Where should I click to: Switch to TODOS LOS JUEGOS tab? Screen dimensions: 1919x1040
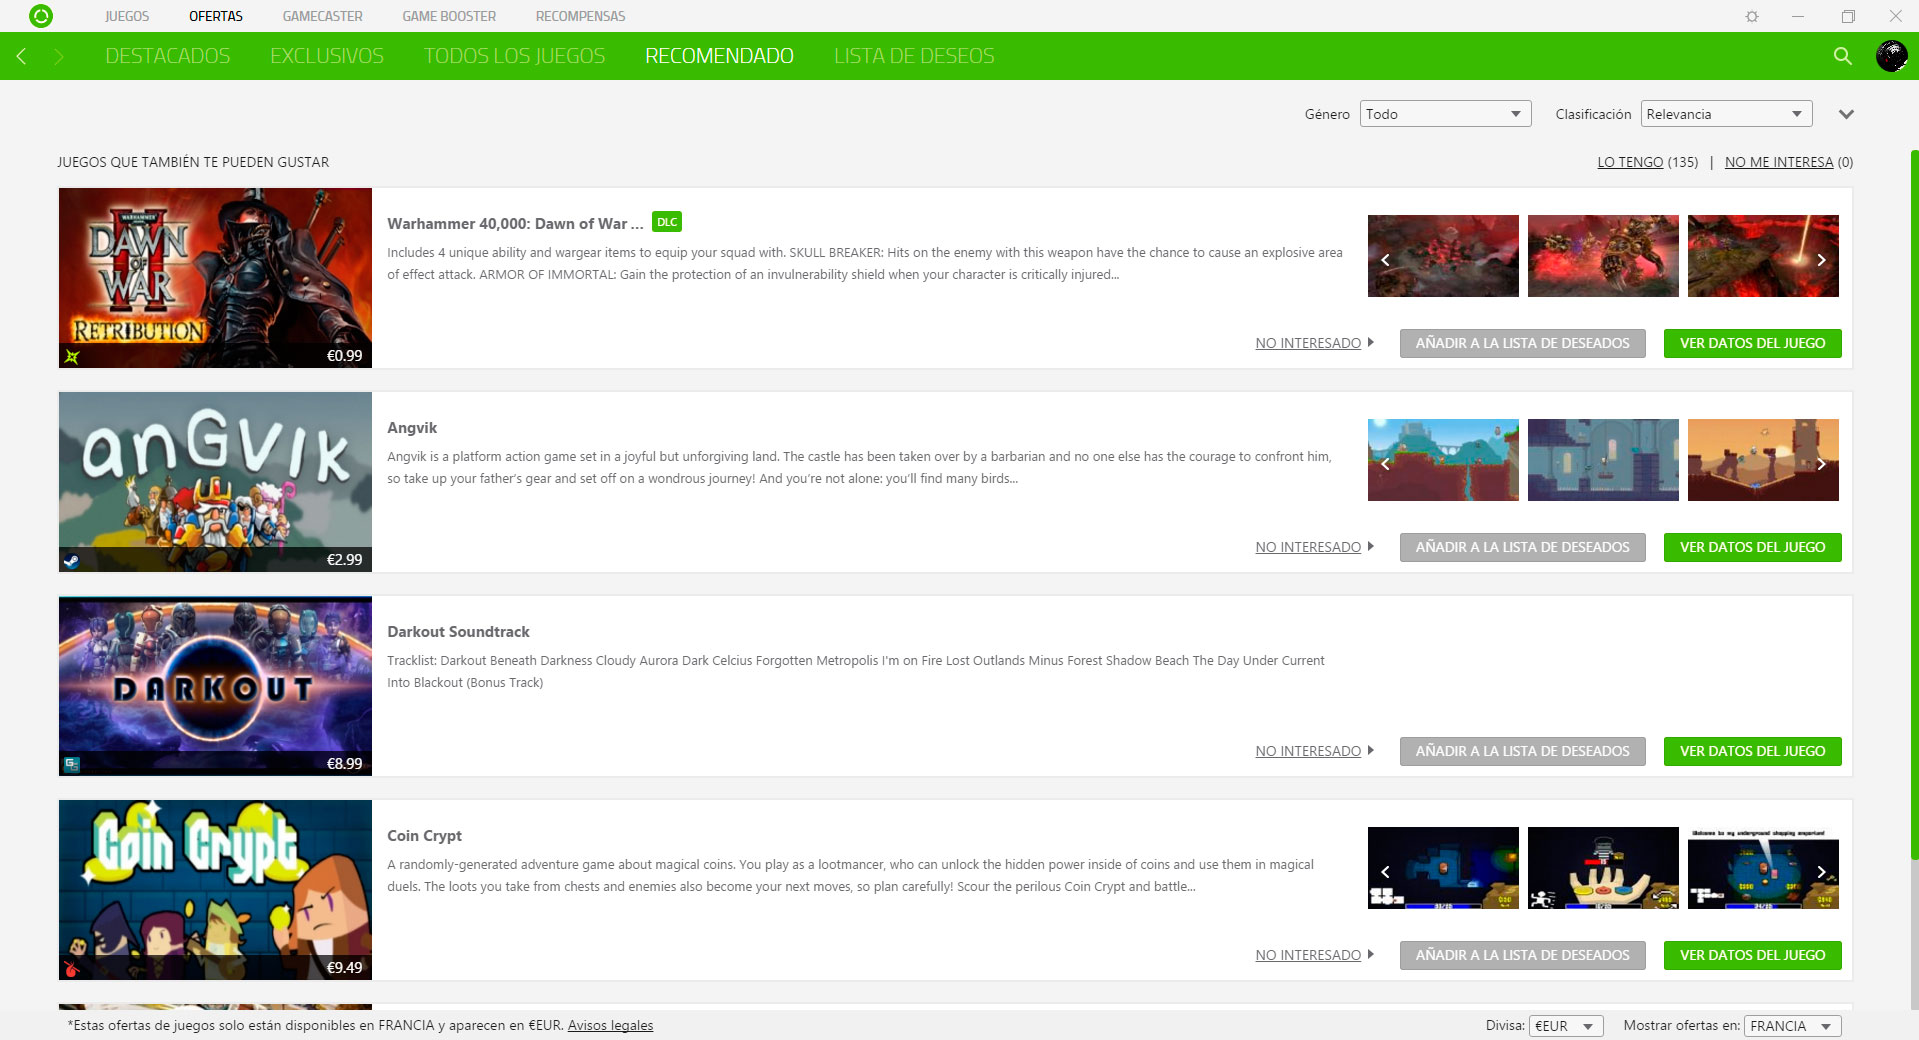(514, 56)
